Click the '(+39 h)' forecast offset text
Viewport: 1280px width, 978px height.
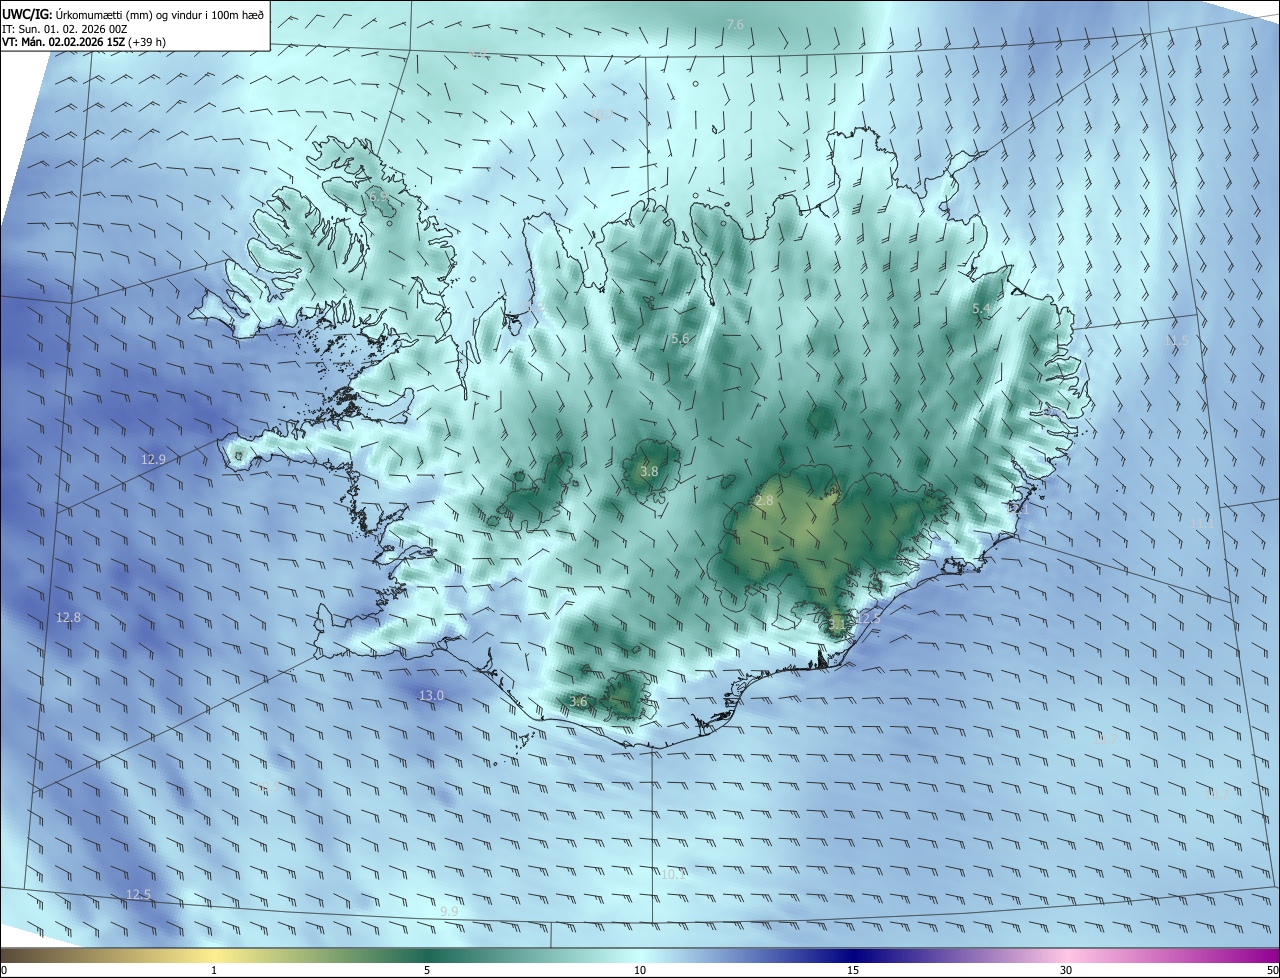tap(148, 42)
